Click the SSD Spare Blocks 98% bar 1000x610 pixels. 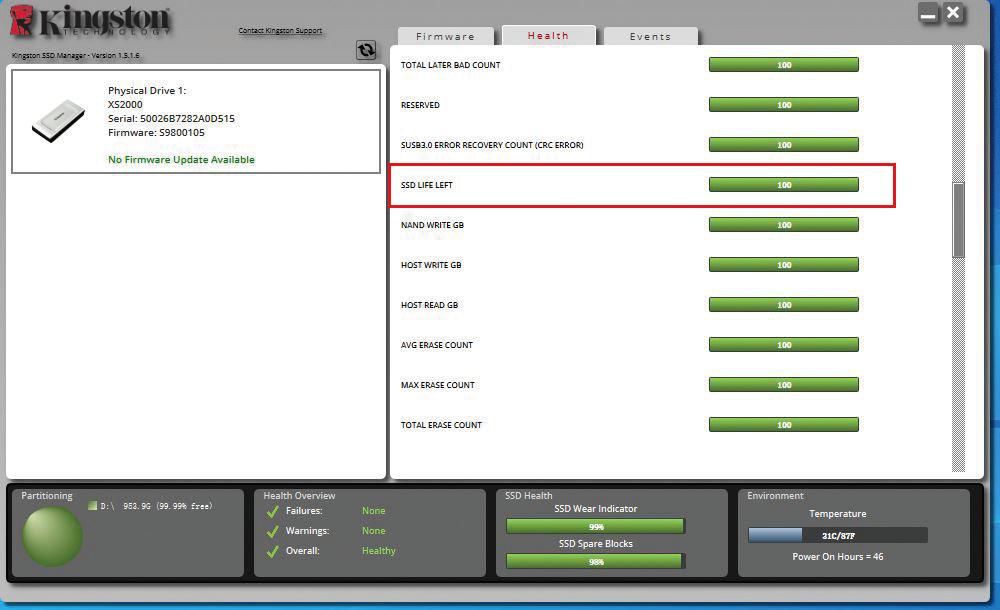(595, 562)
